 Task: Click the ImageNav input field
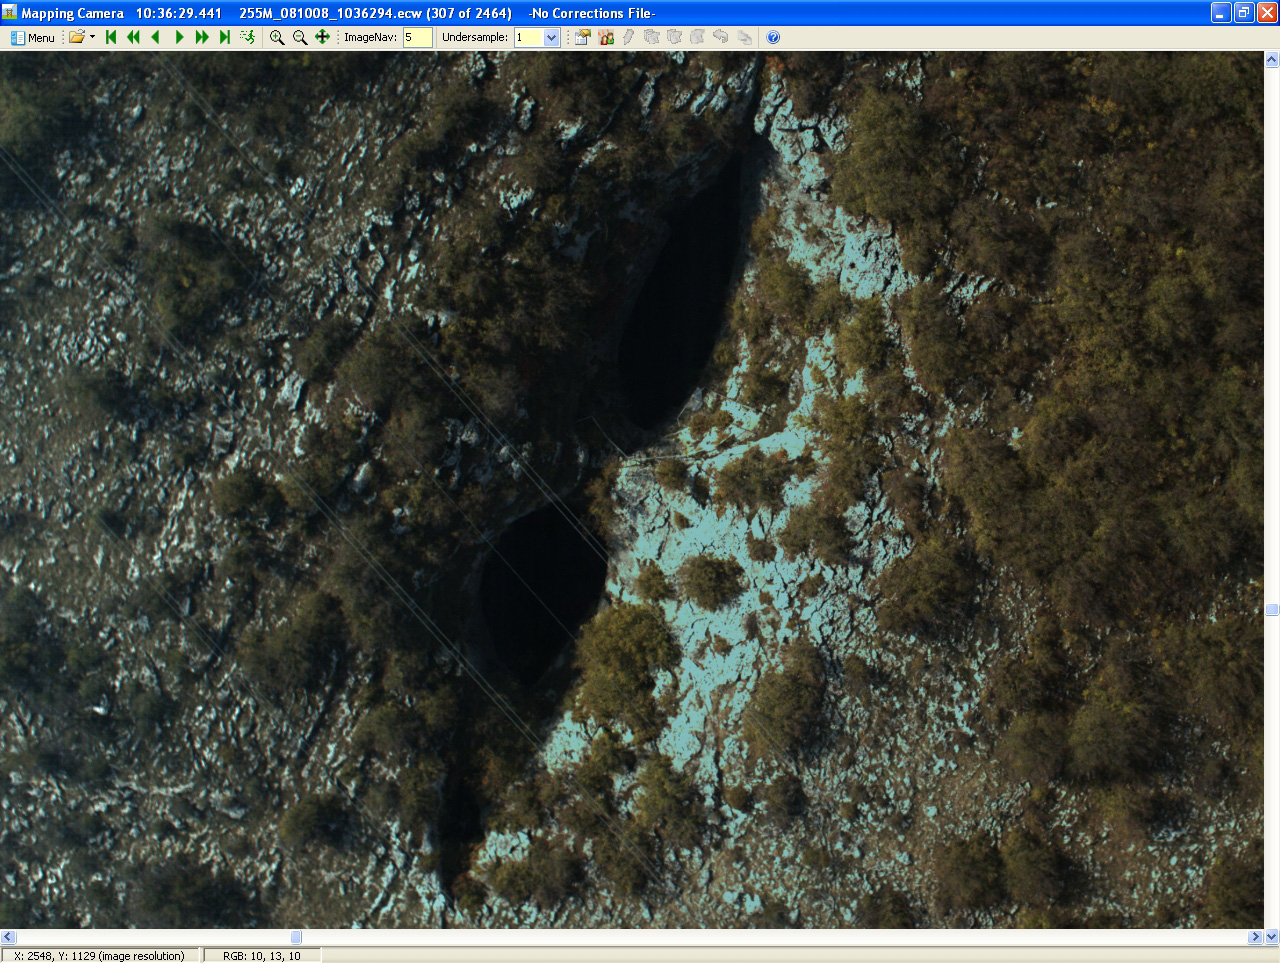coord(417,37)
